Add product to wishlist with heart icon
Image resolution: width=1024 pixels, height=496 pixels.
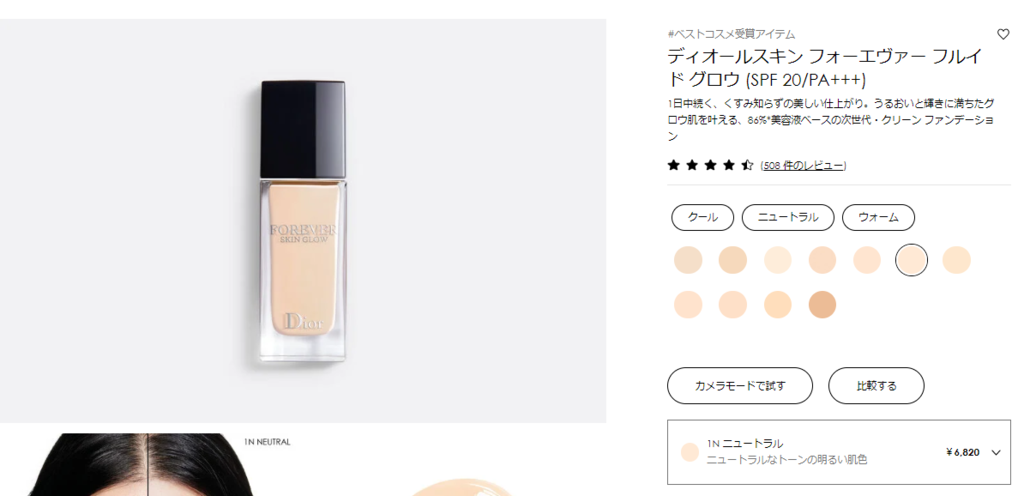(x=1002, y=35)
